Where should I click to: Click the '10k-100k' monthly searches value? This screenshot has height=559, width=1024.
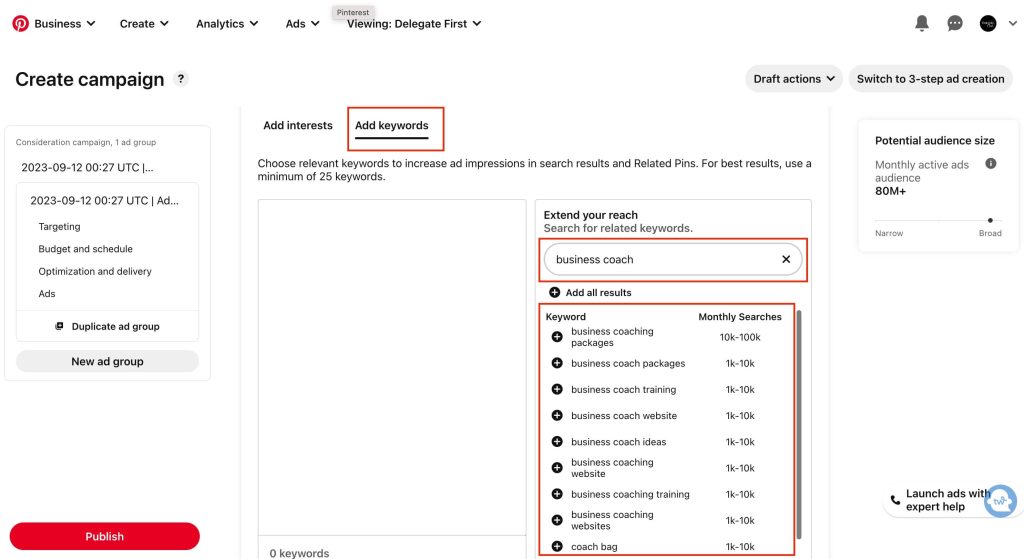click(x=740, y=337)
